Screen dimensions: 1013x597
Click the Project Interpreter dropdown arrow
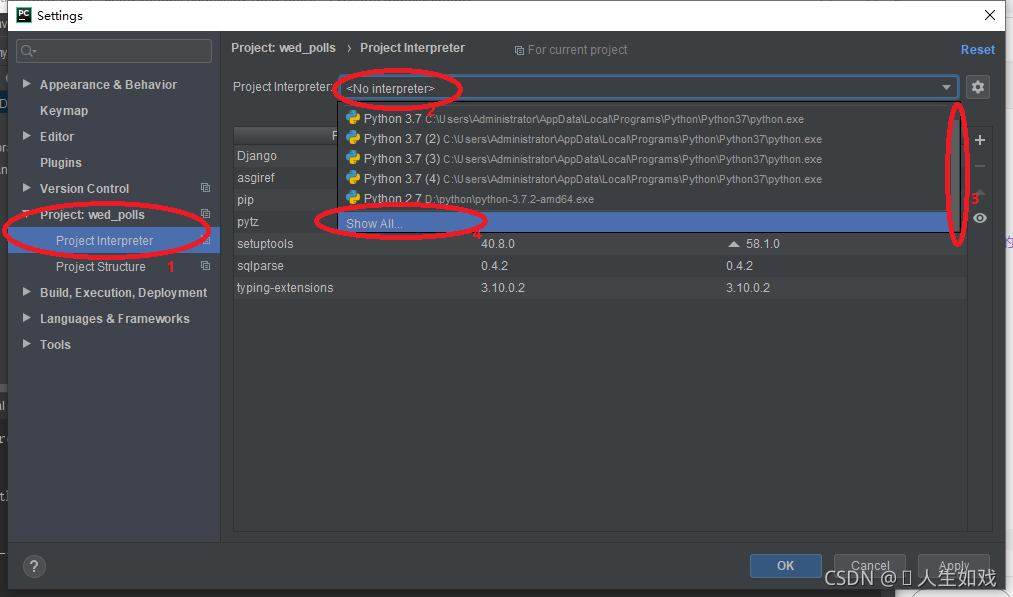click(946, 87)
